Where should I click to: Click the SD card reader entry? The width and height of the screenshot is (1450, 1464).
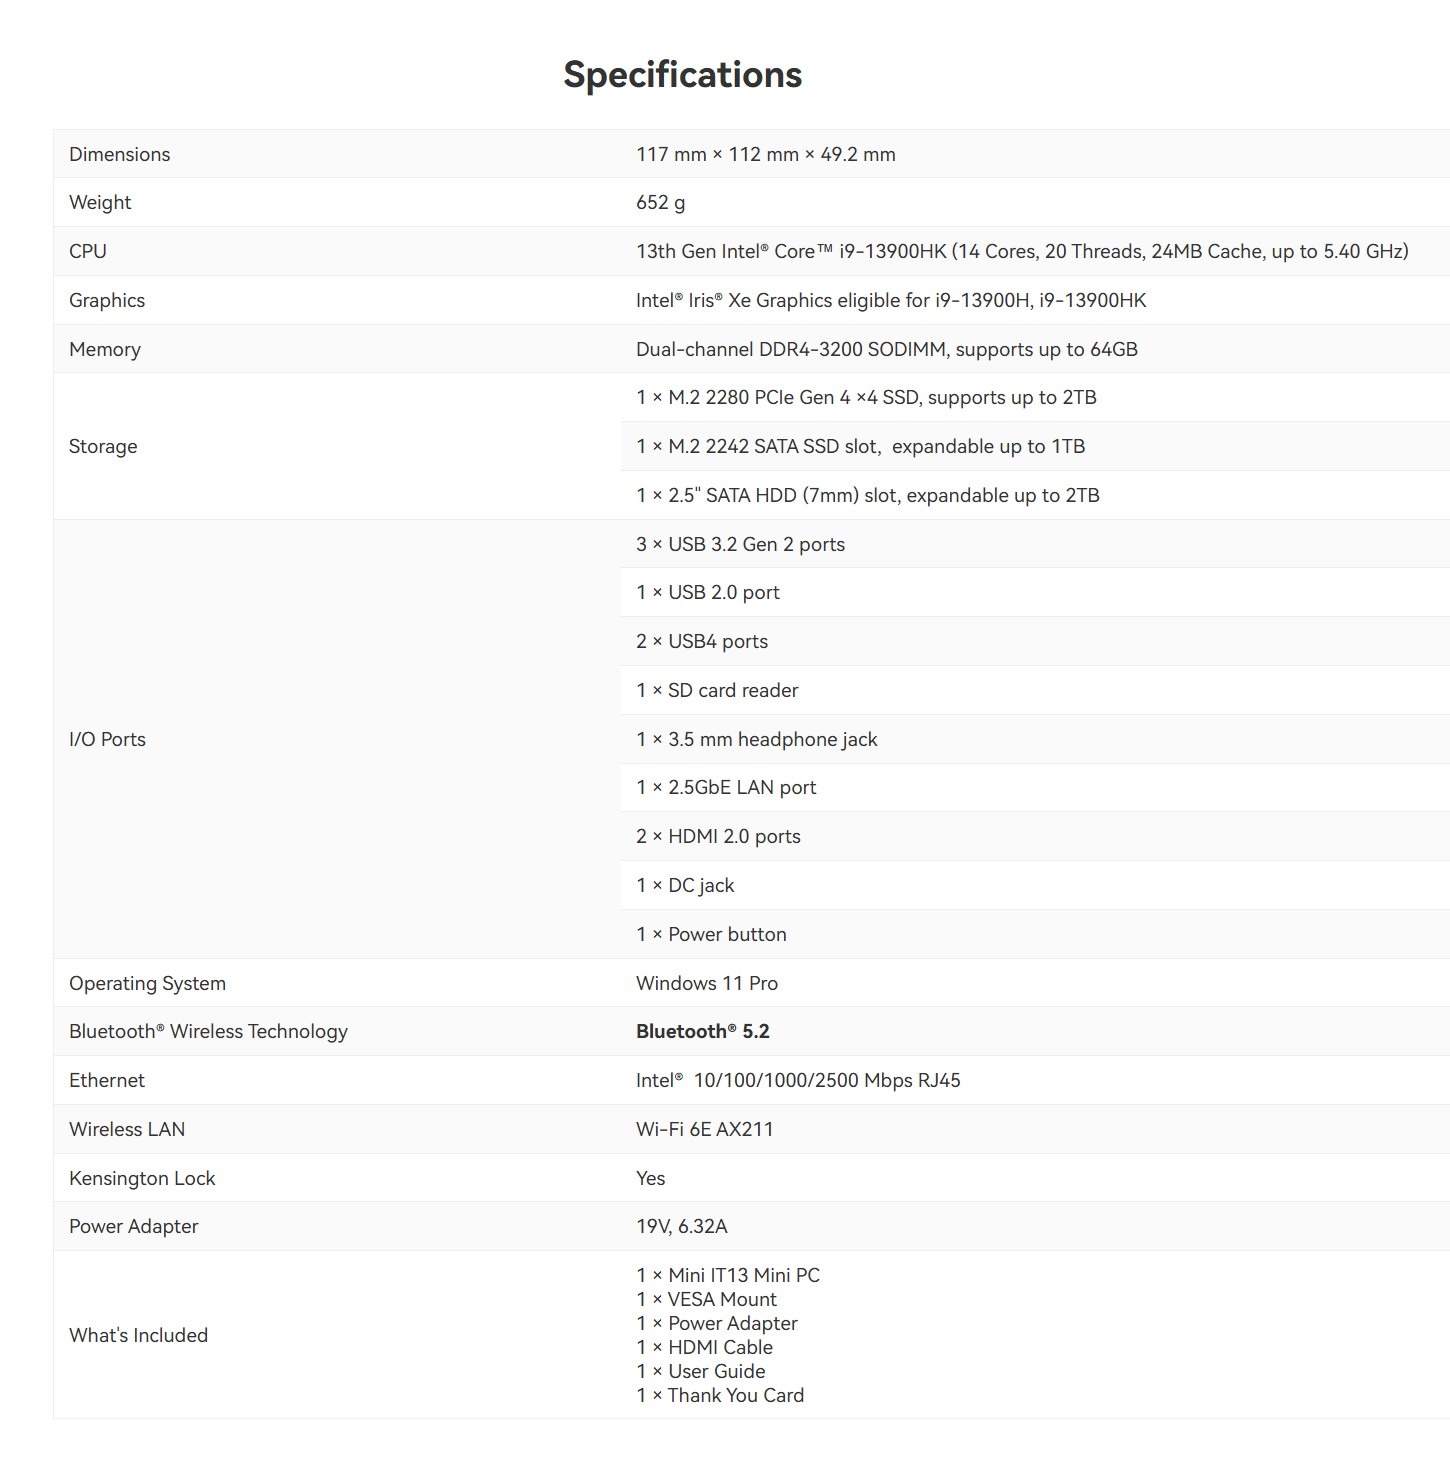pos(717,691)
